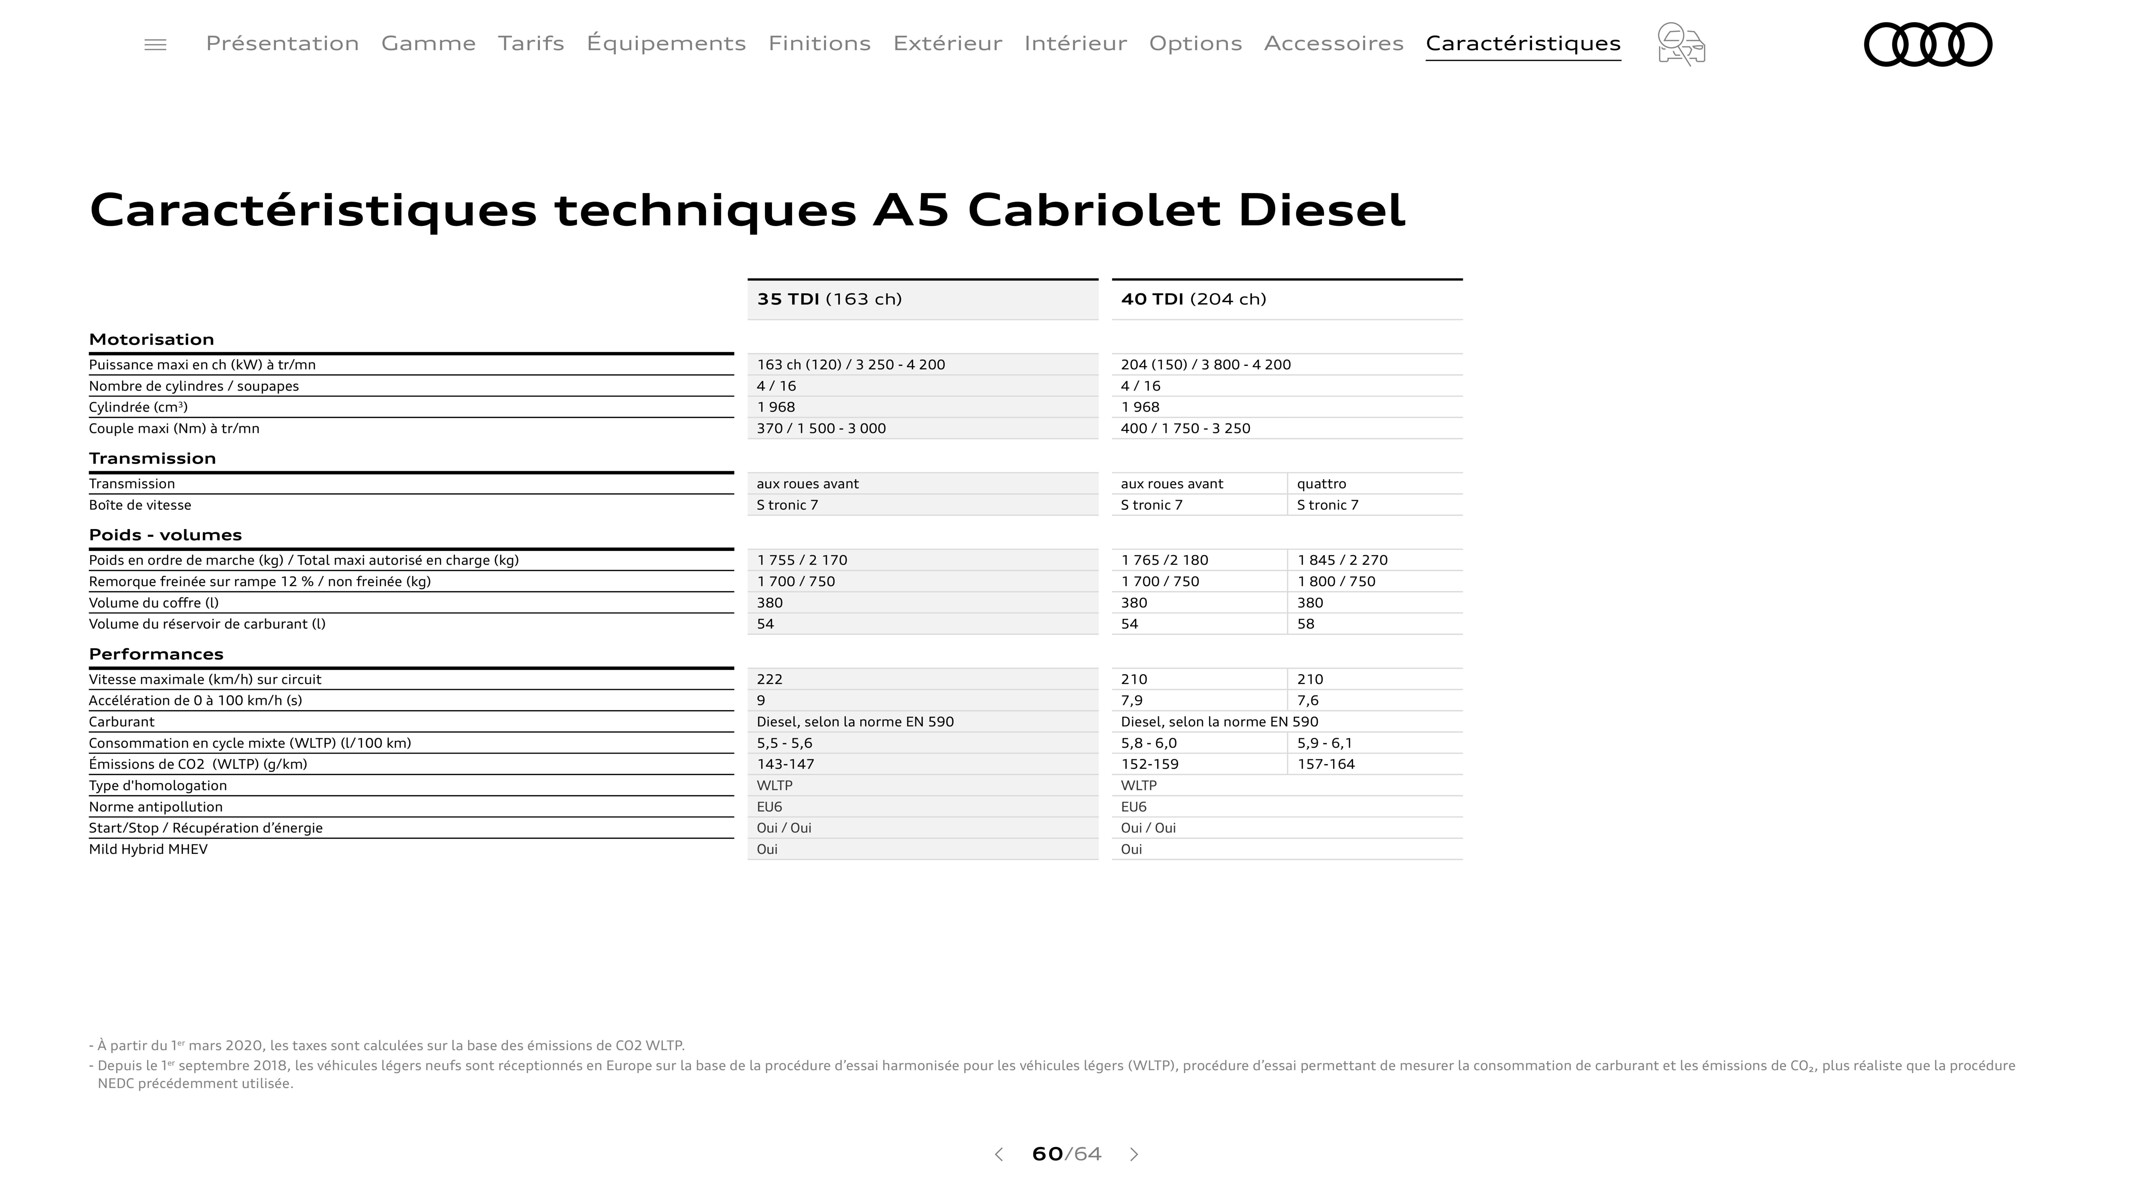
Task: Select the Boîte de vitesse row label
Action: pyautogui.click(x=140, y=505)
